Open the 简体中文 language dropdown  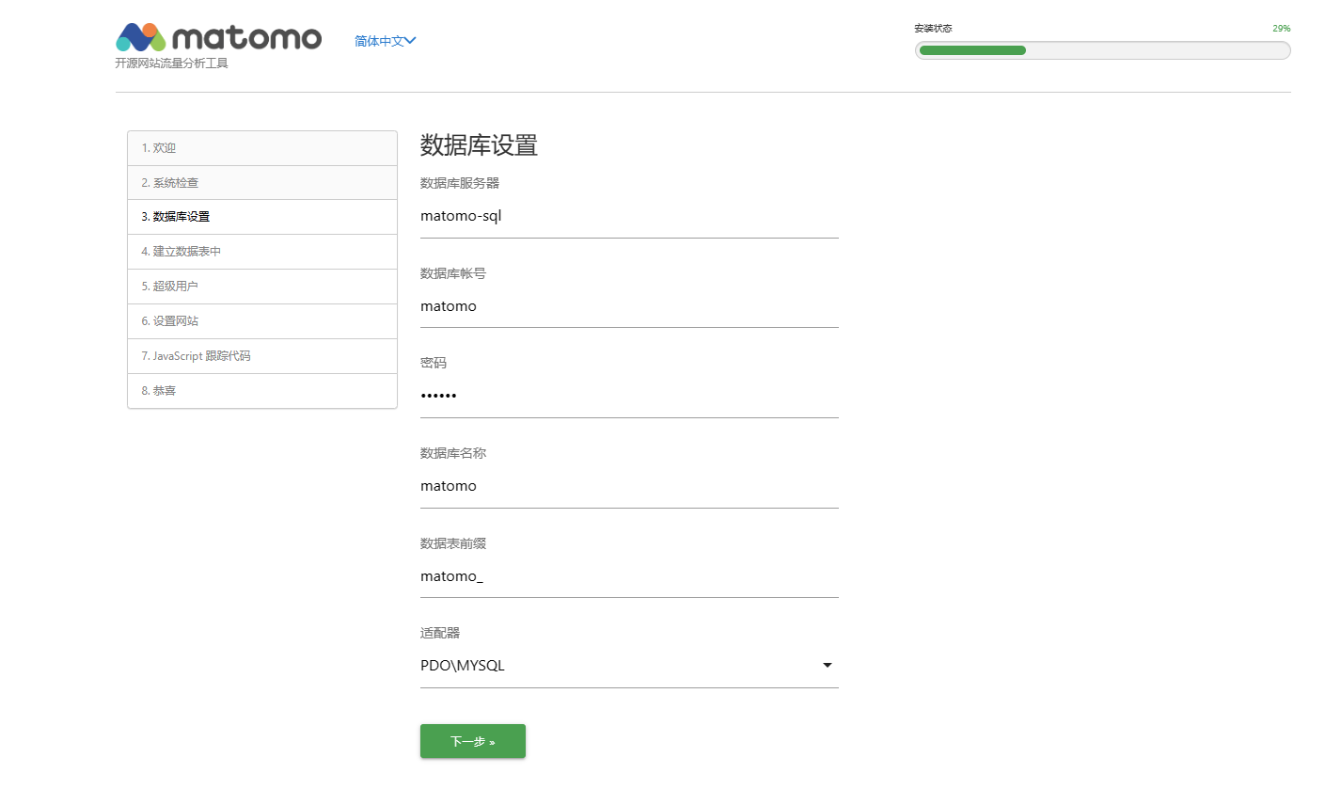[x=380, y=41]
